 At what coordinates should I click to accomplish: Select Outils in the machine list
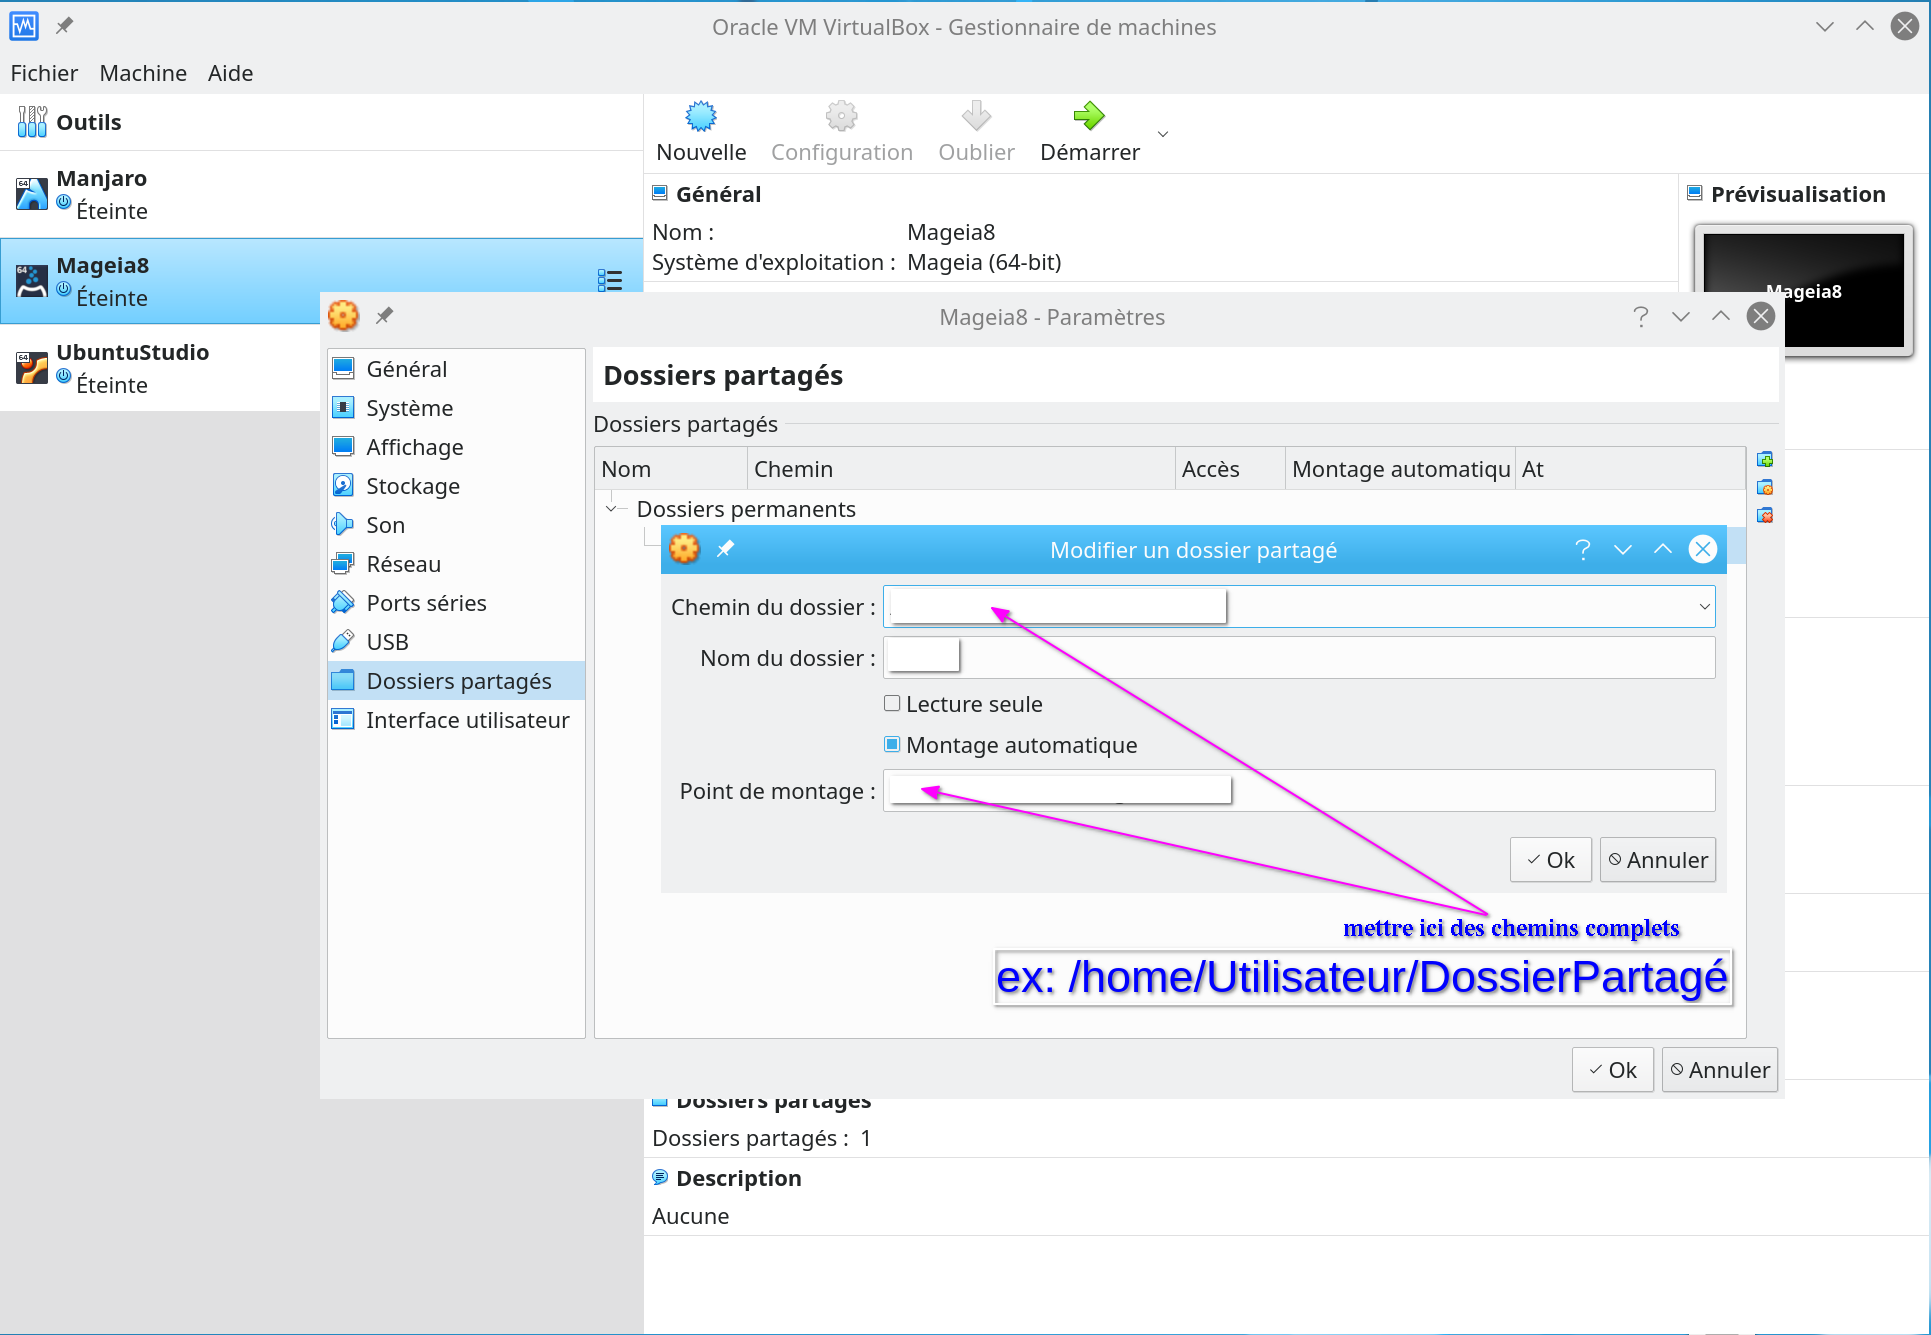[321, 122]
